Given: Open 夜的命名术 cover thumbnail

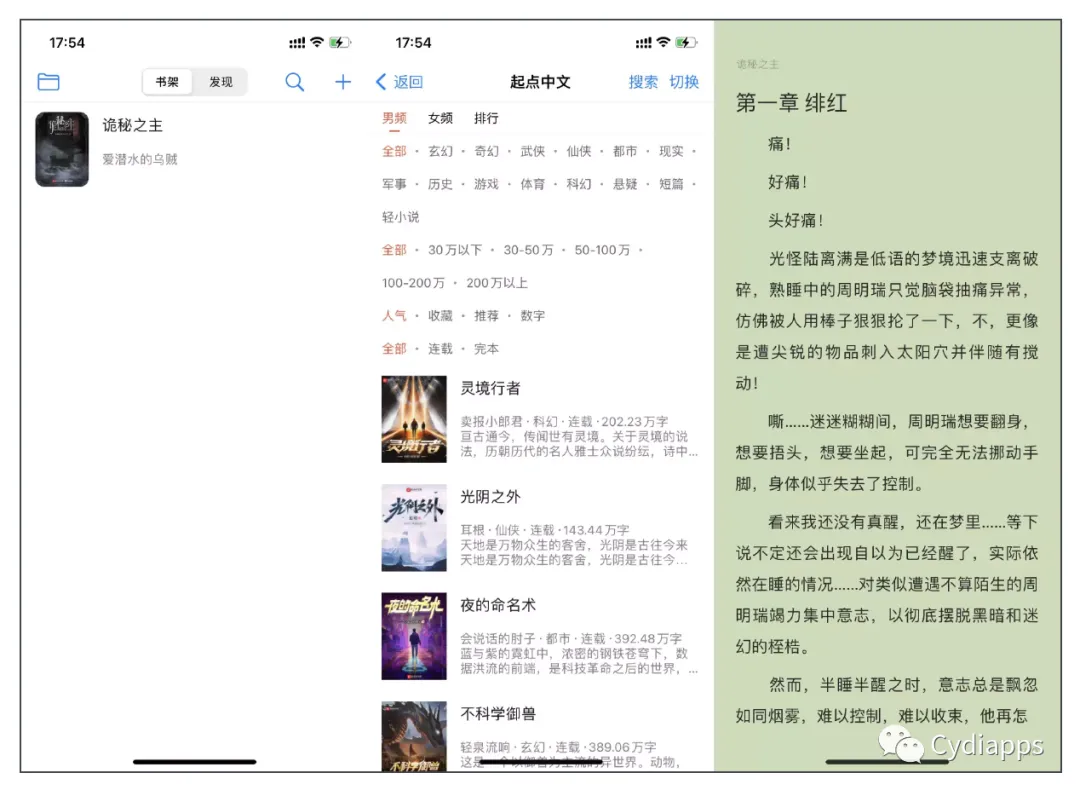Looking at the screenshot, I should 414,636.
